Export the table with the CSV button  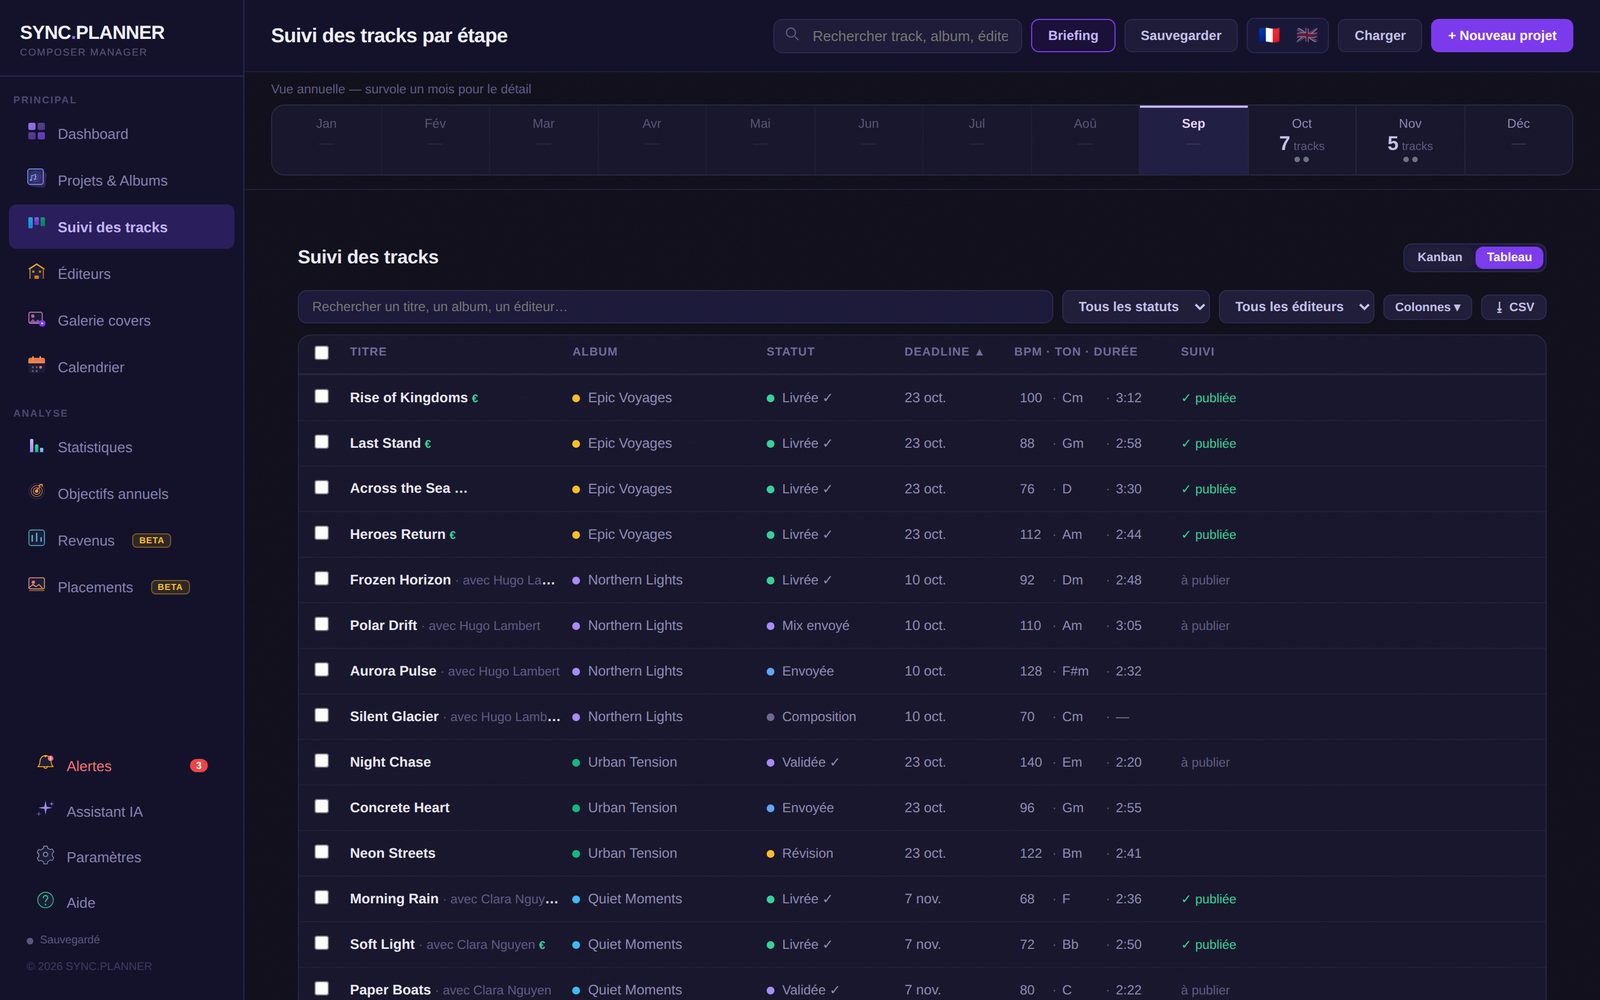[x=1514, y=307]
